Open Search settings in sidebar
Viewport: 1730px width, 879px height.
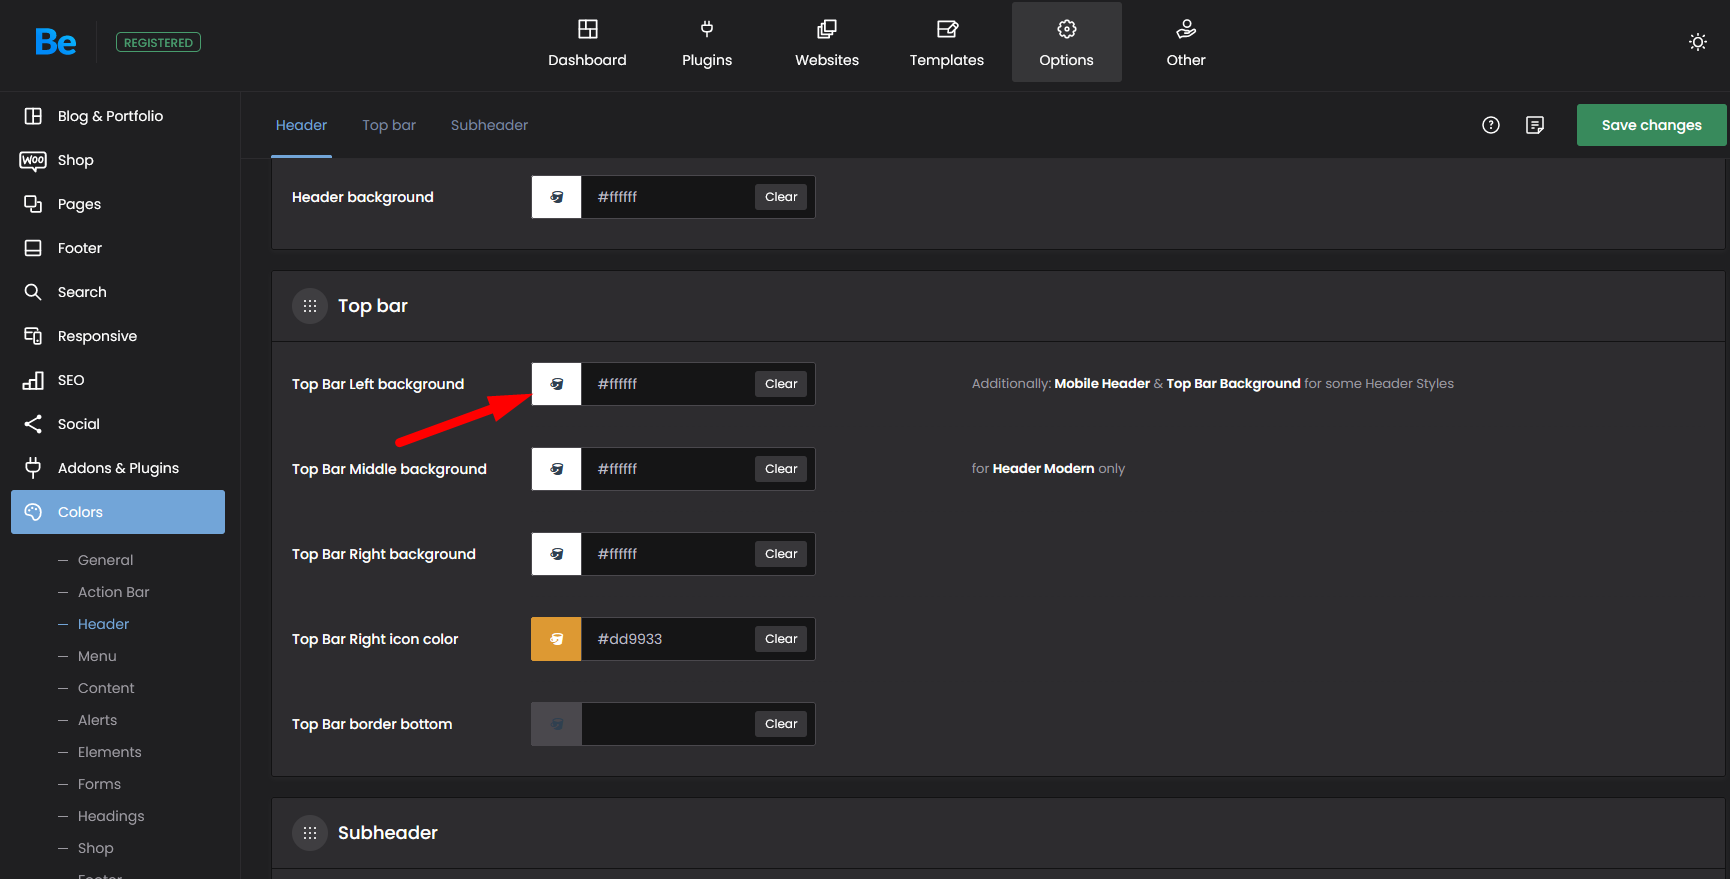118,292
